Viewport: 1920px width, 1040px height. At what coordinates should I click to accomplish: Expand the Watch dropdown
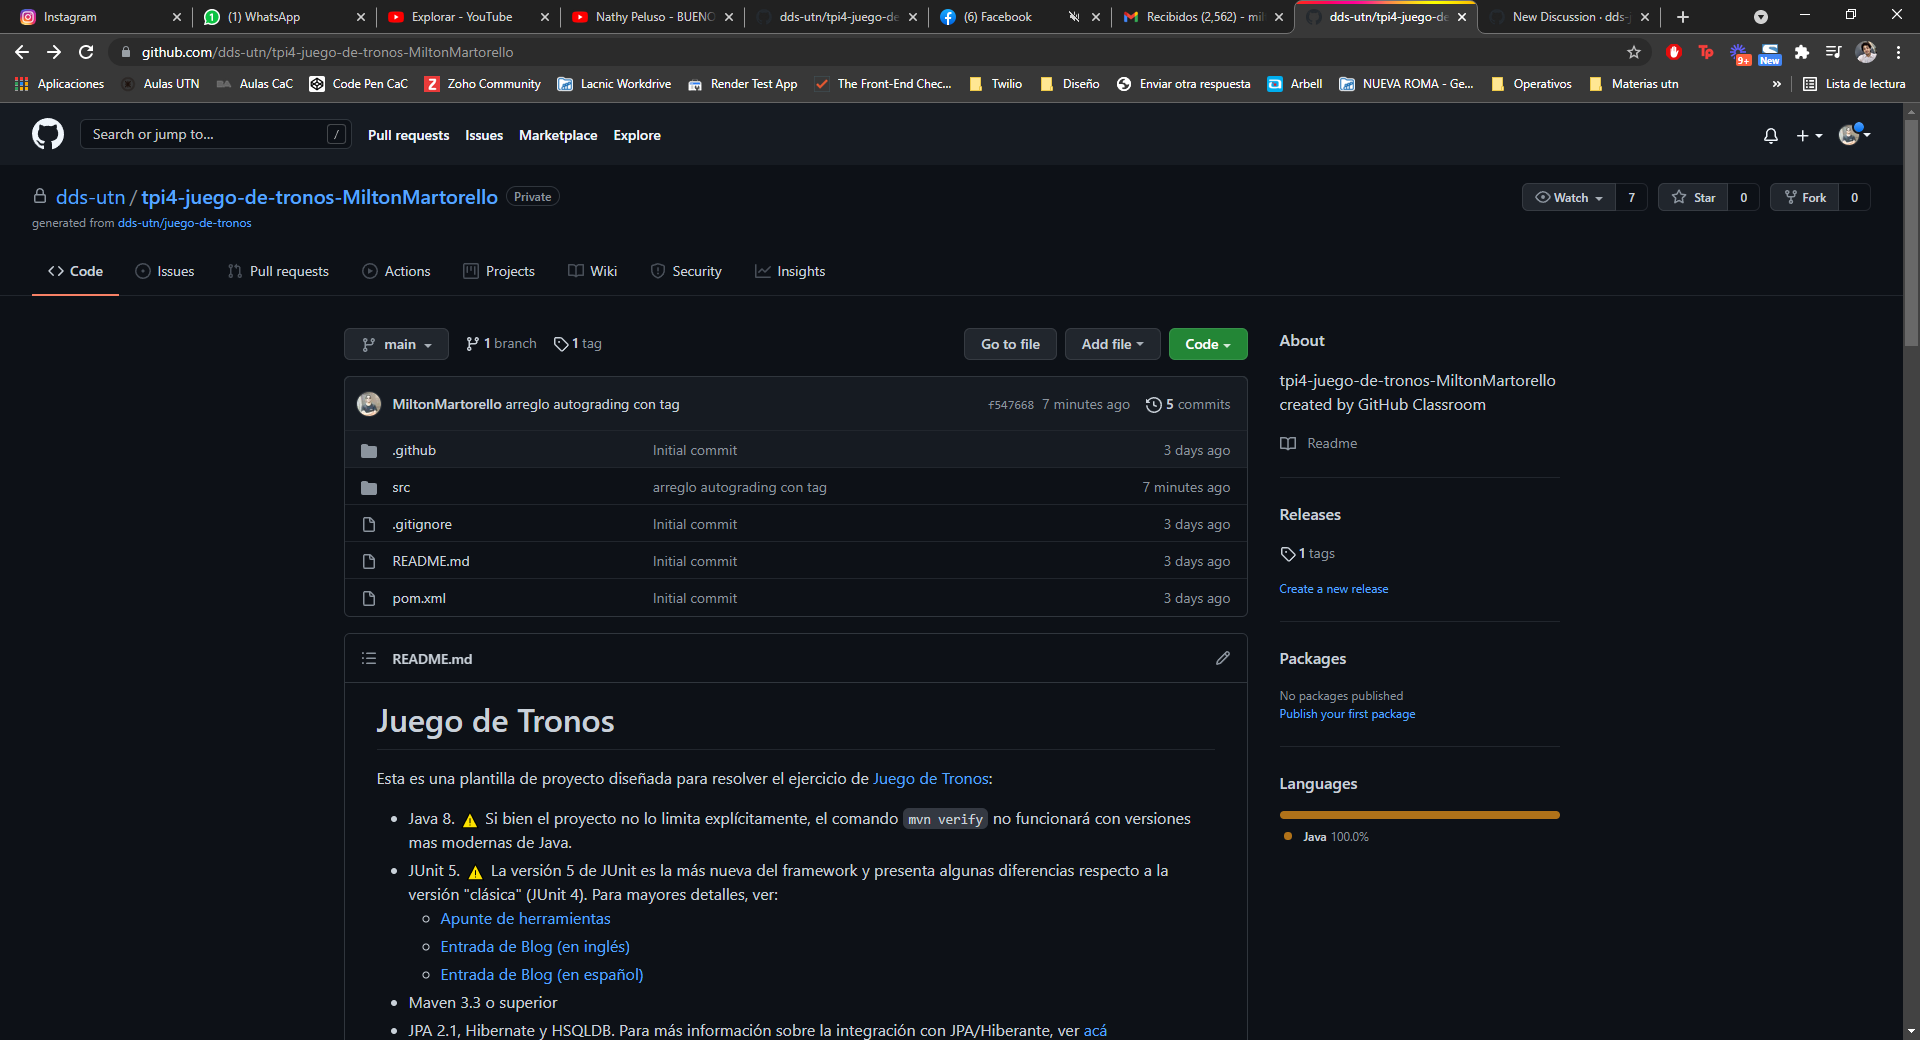point(1569,197)
